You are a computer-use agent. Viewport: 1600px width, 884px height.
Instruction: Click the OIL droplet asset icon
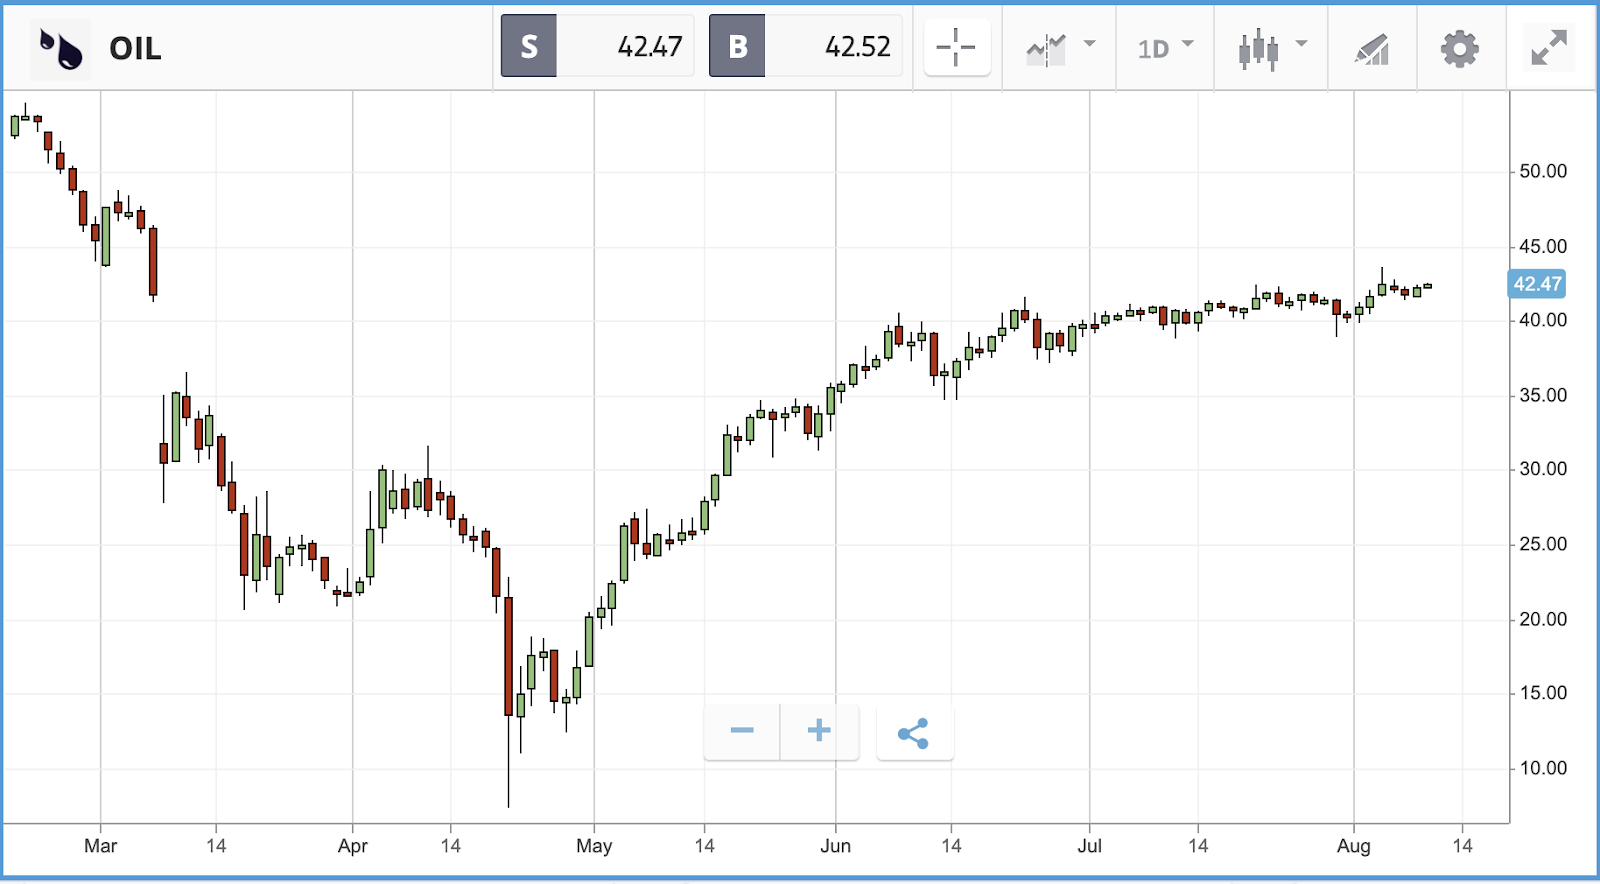60,48
